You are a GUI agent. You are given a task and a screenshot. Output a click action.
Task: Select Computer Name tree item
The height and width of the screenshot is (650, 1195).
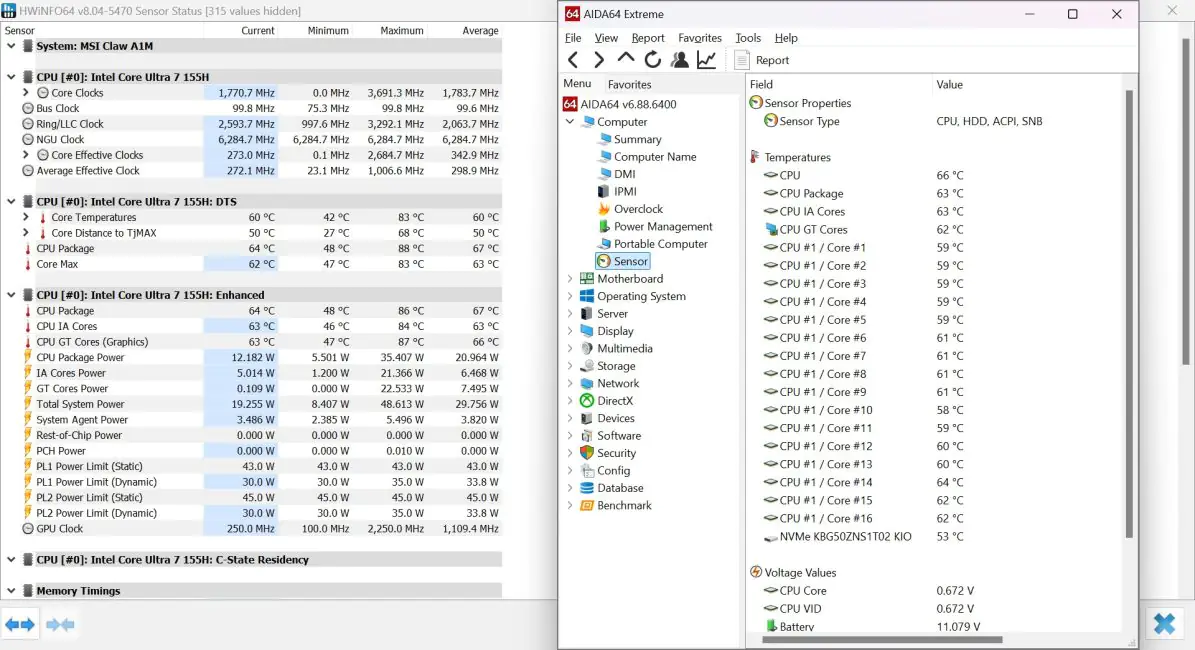click(655, 157)
